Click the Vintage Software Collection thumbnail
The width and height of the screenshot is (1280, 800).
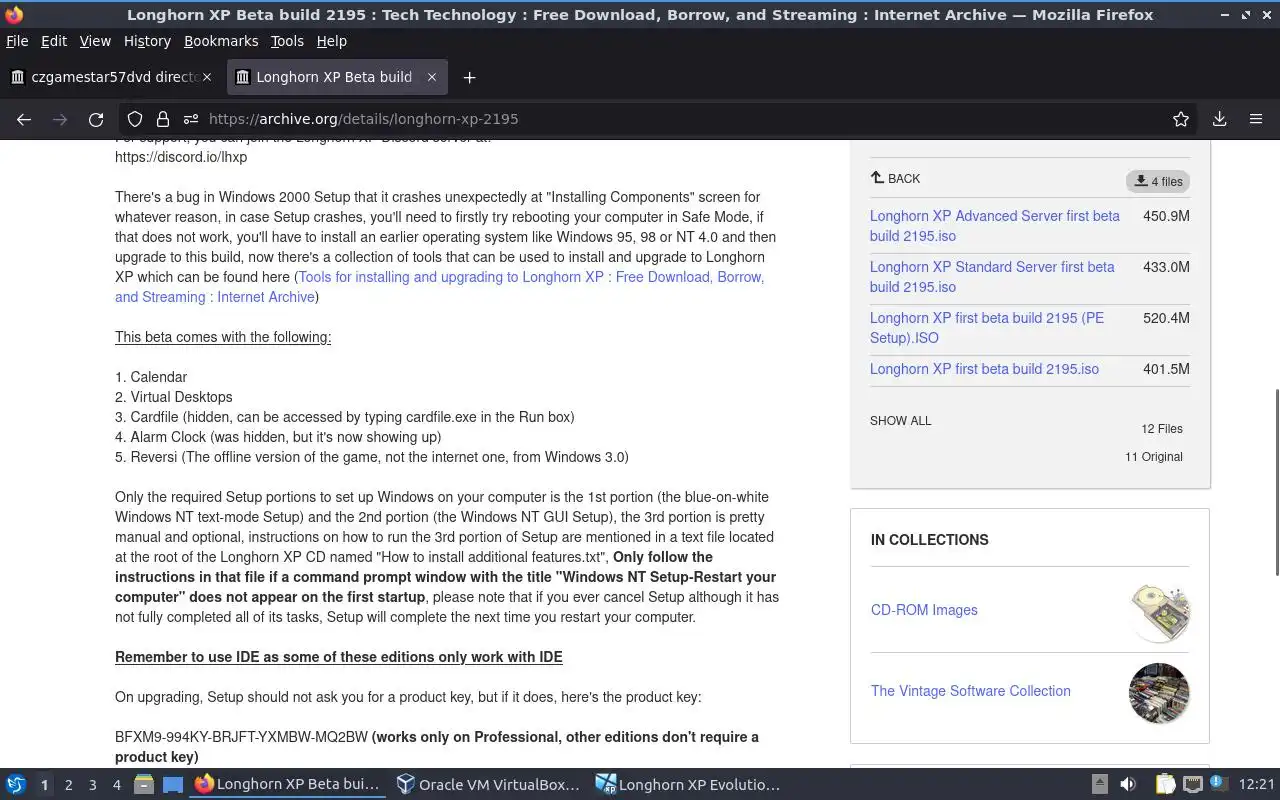pyautogui.click(x=1159, y=693)
